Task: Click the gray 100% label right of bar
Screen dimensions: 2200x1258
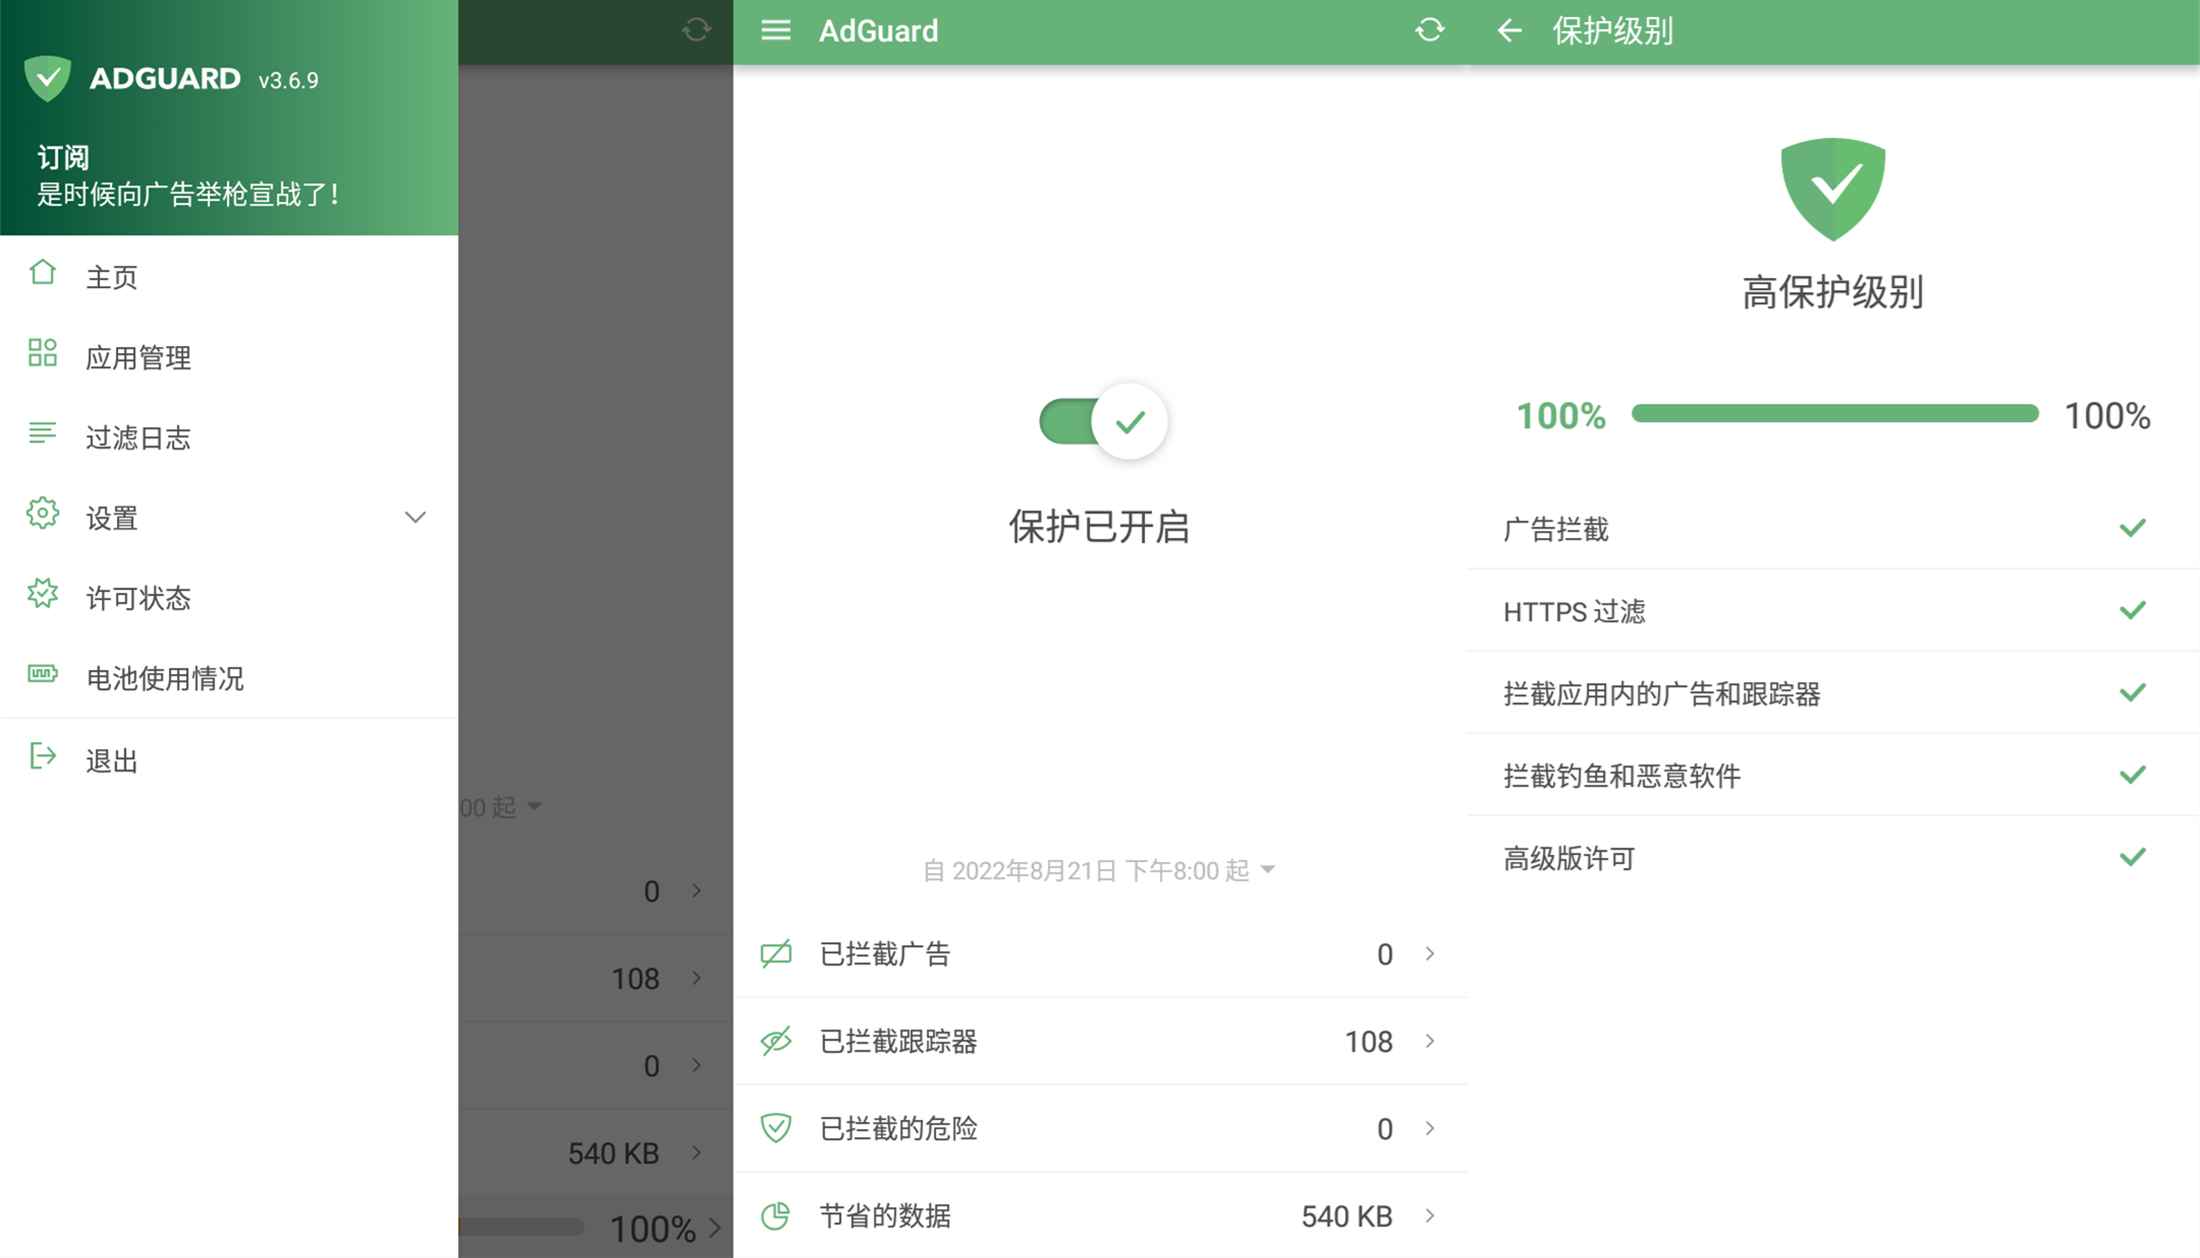Action: 2107,415
